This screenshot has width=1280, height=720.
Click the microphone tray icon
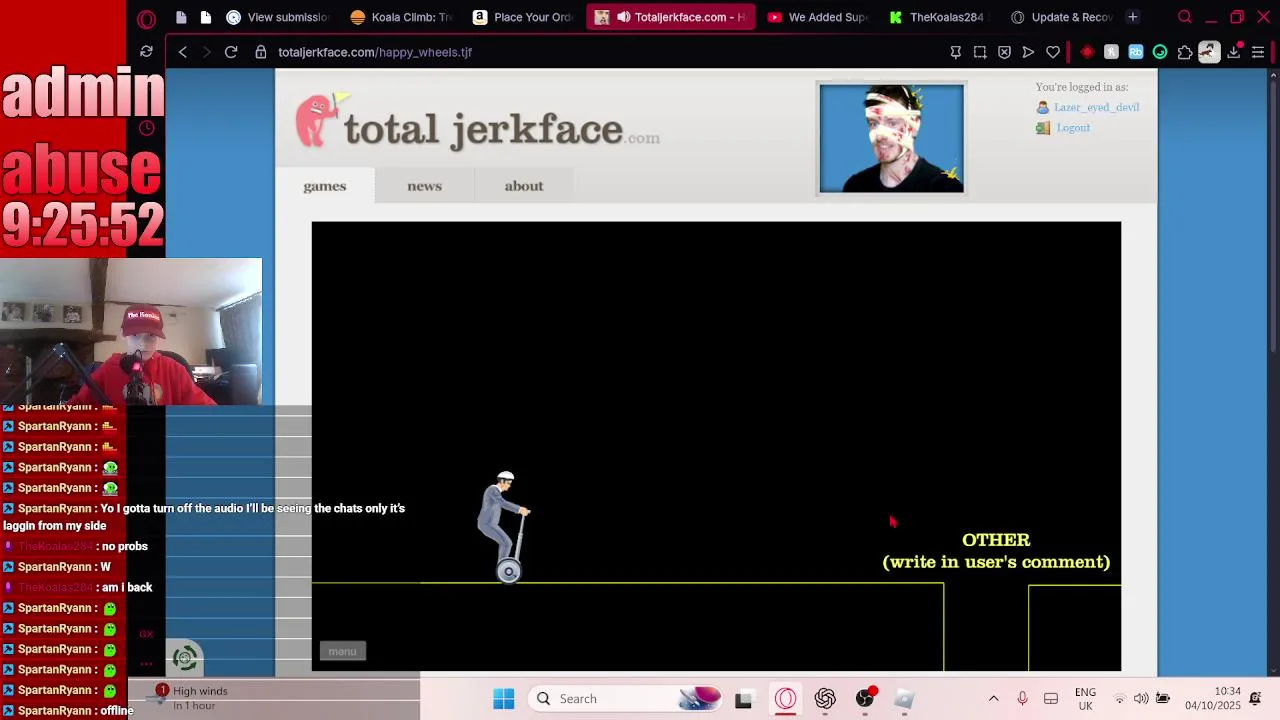click(x=1022, y=698)
